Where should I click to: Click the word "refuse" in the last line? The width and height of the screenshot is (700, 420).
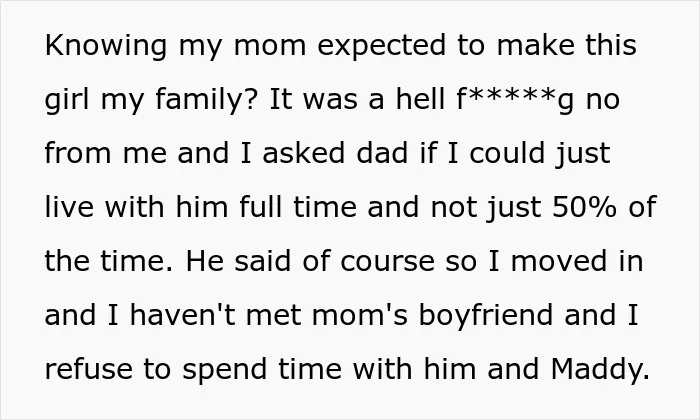(x=89, y=369)
